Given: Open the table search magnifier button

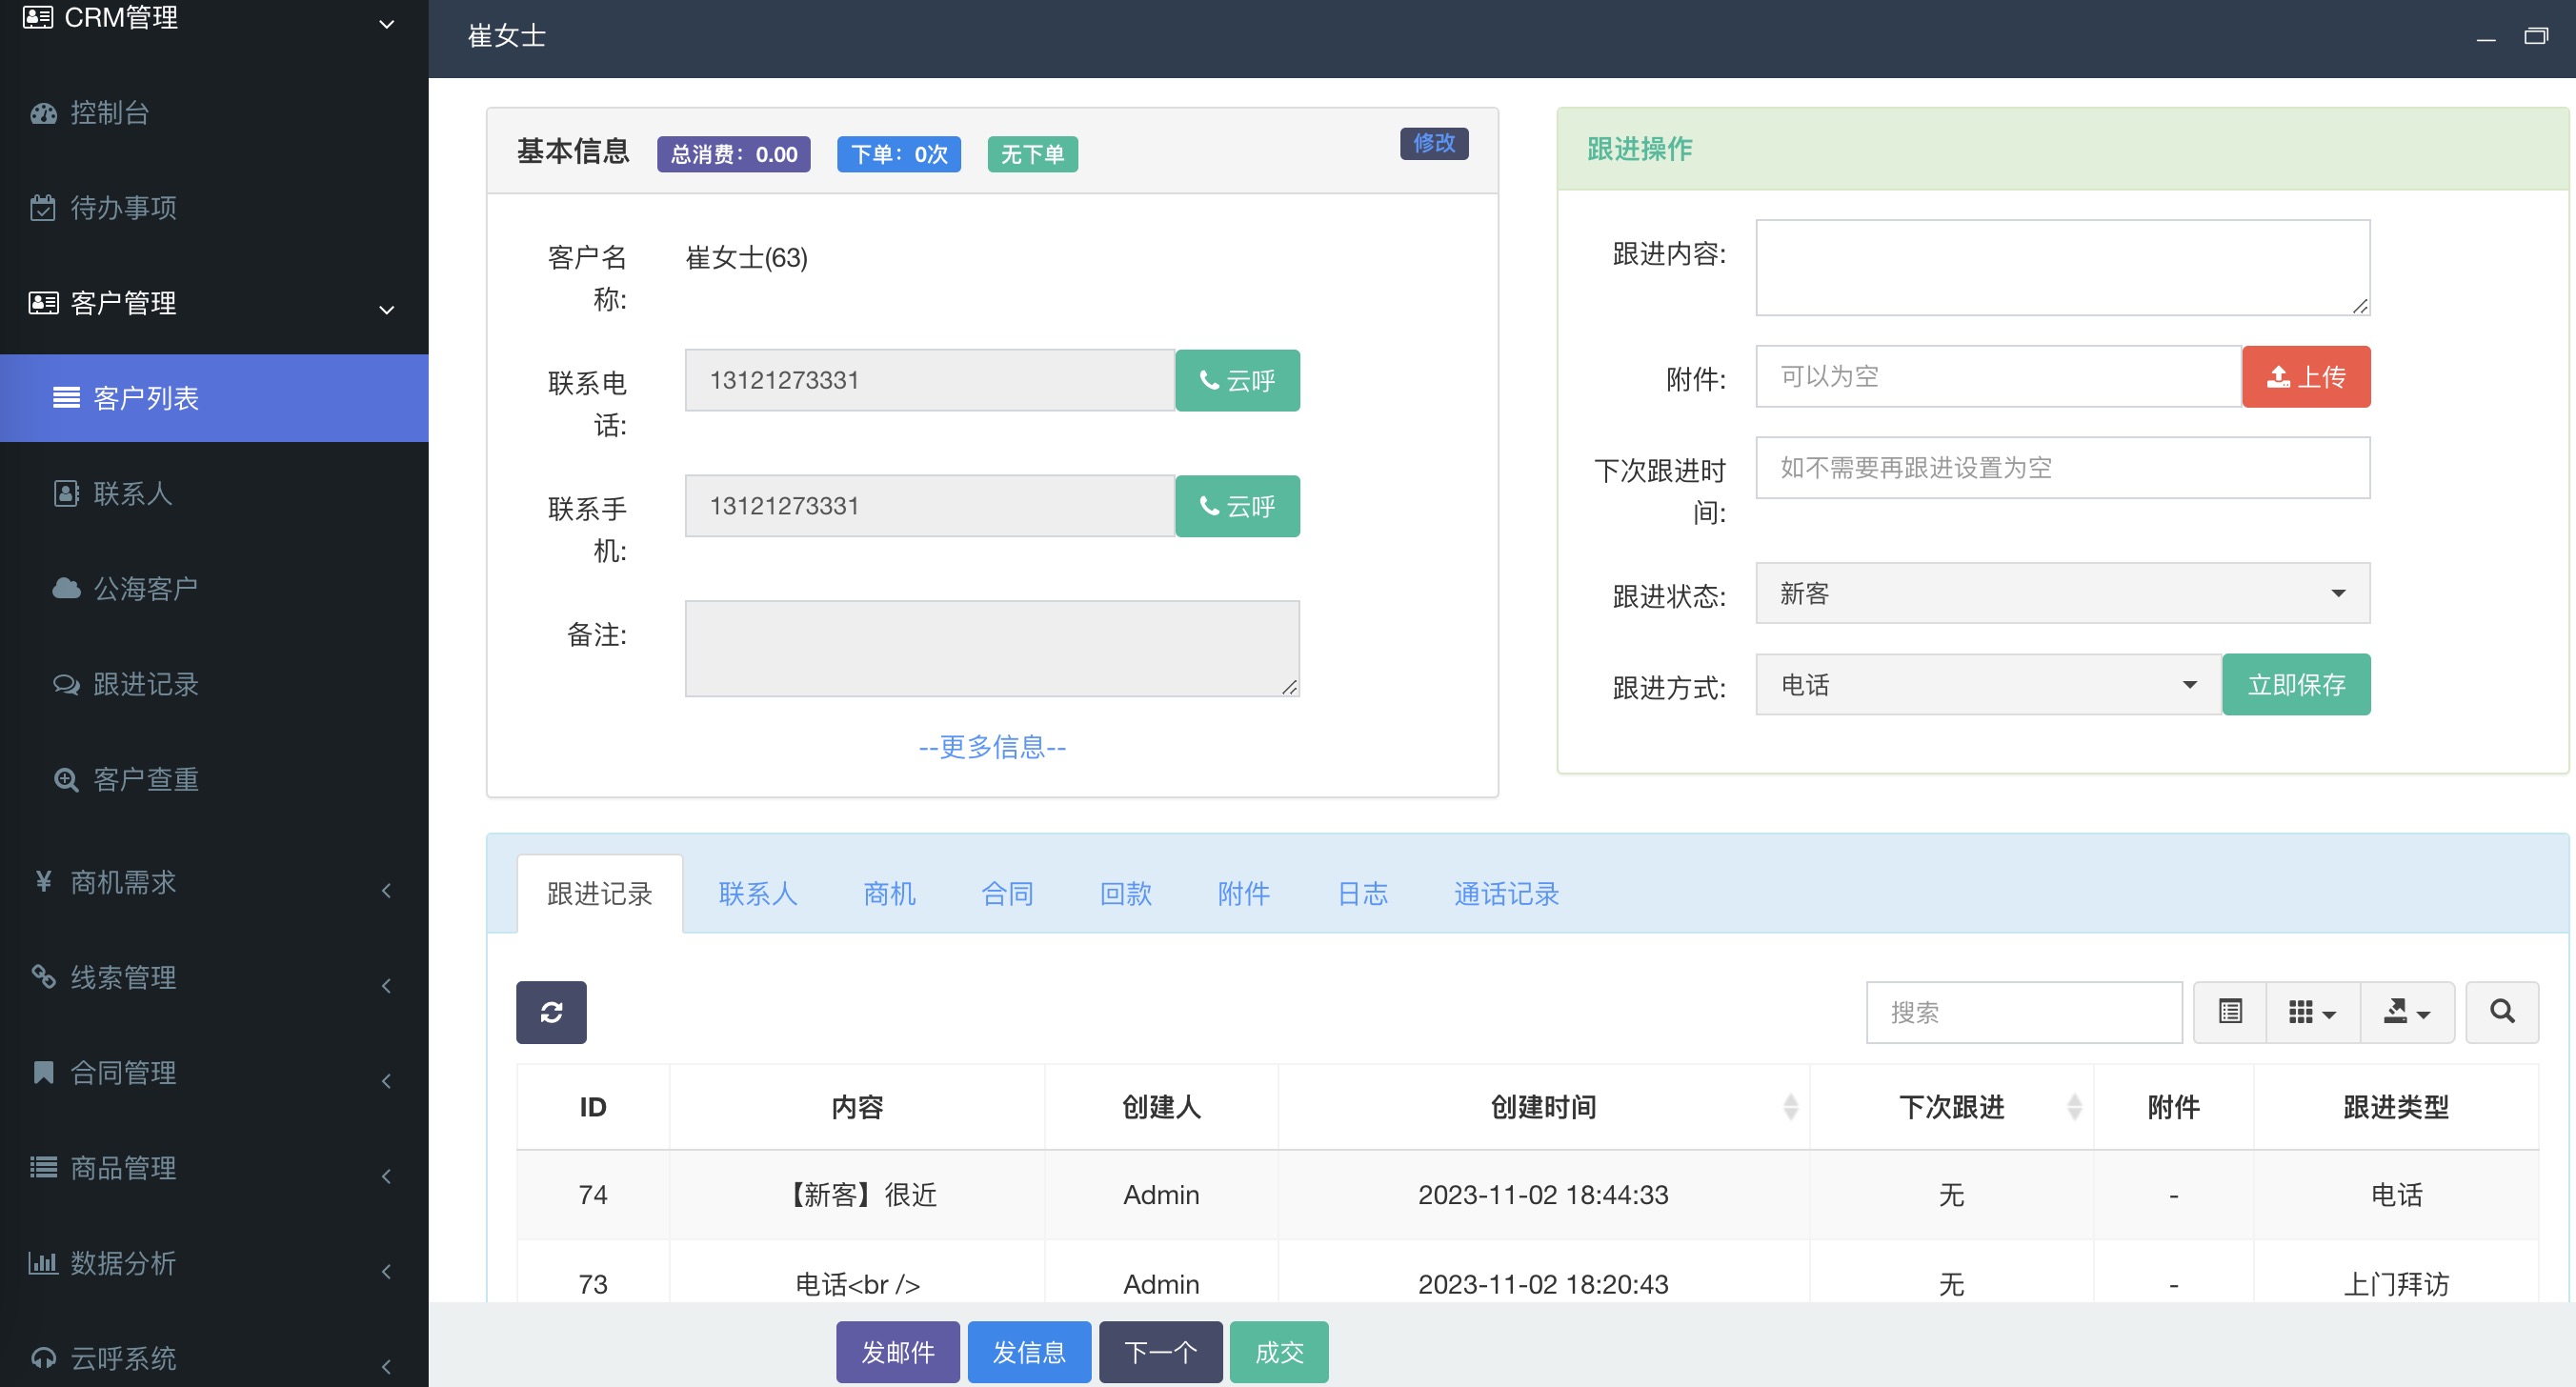Looking at the screenshot, I should (x=2502, y=1012).
